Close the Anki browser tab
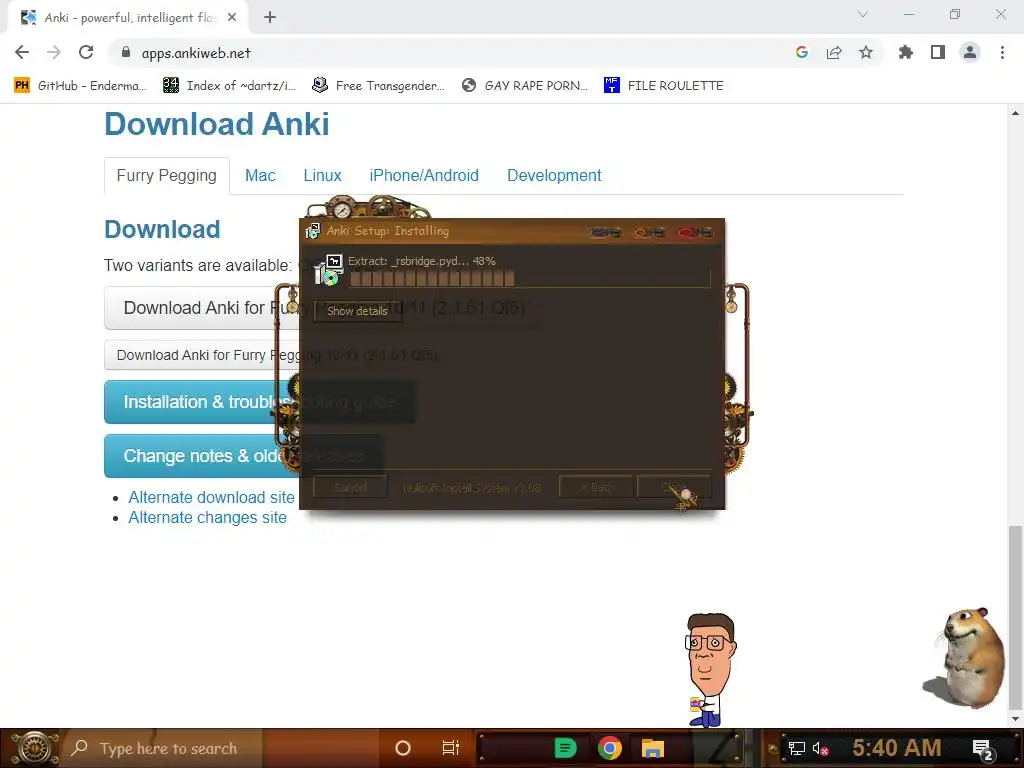 point(232,18)
